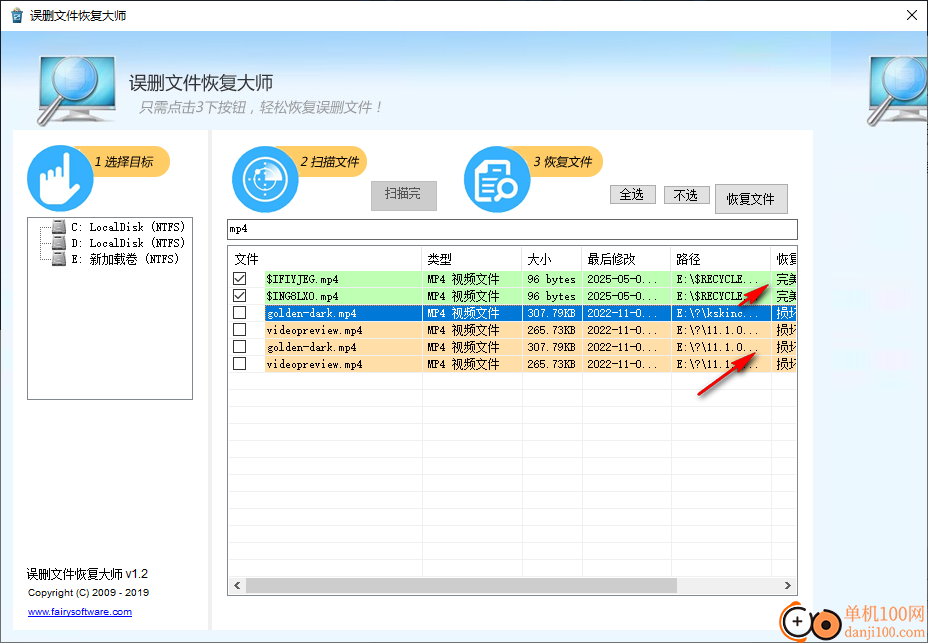928x643 pixels.
Task: Select the $ING8LXO.mp4 file name
Action: (302, 296)
